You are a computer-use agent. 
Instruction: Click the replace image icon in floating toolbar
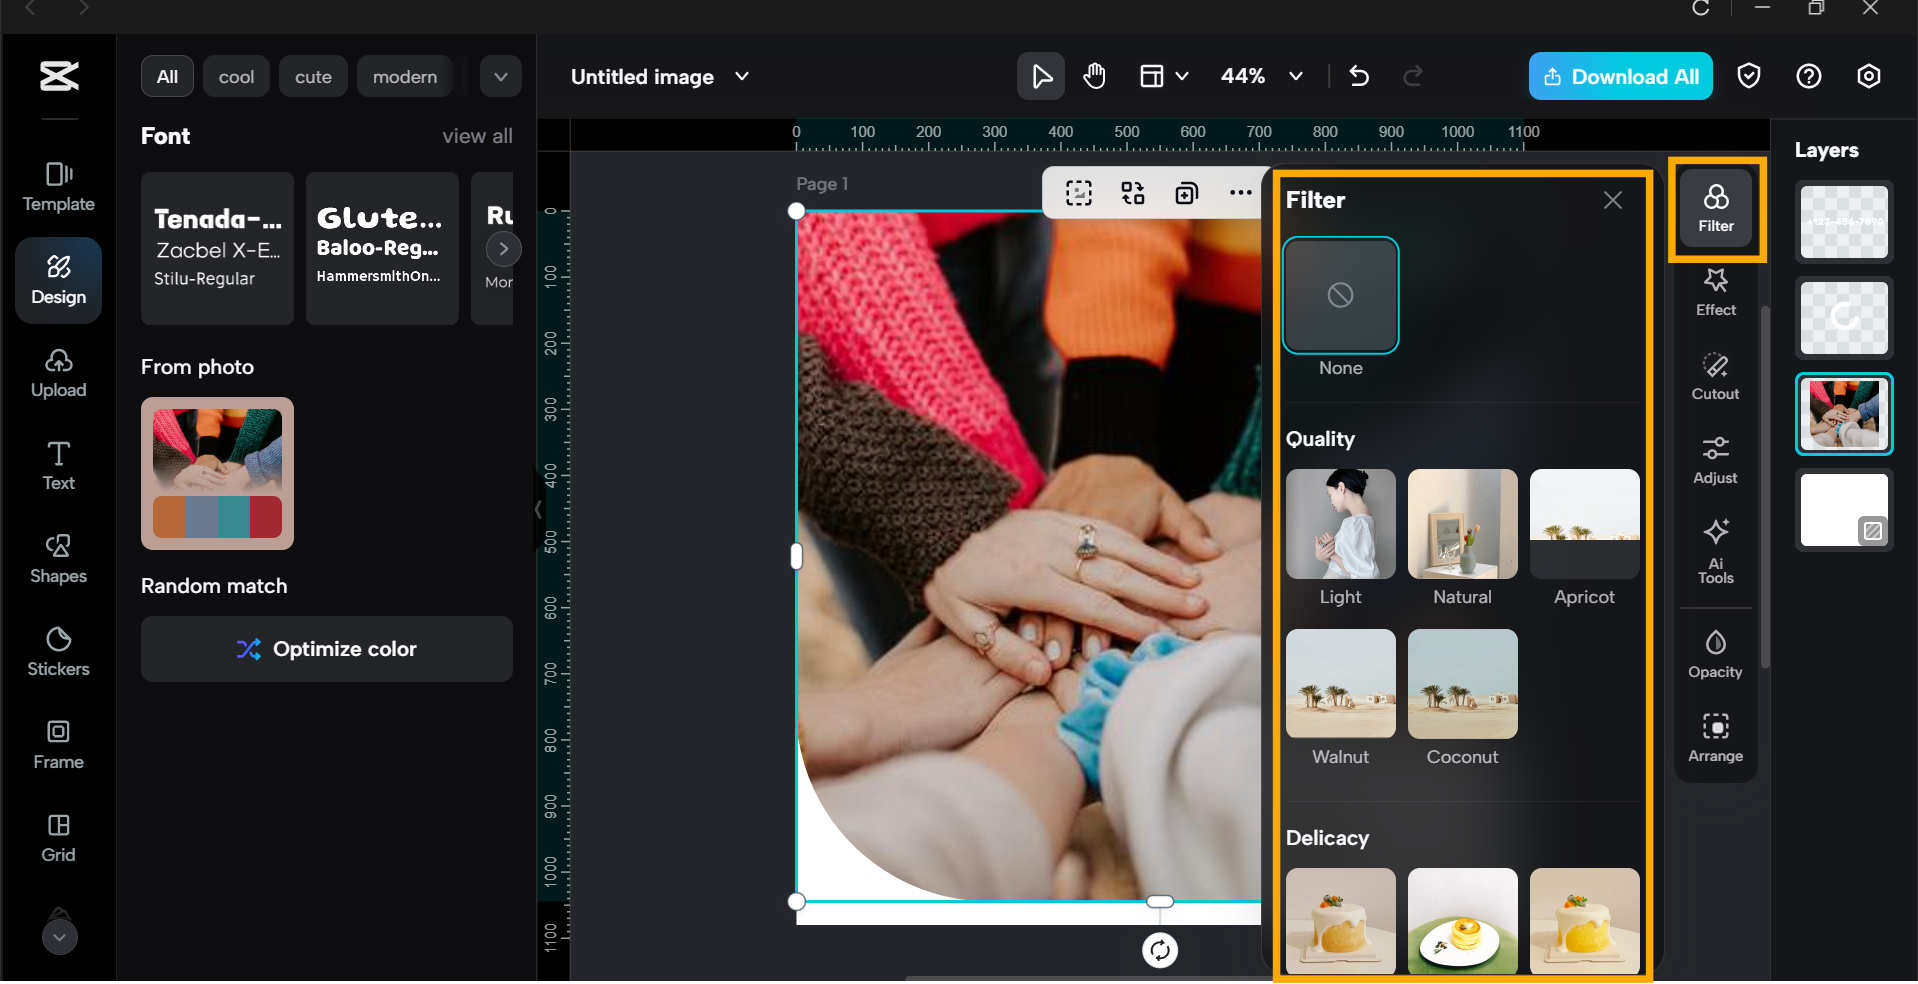[x=1133, y=193]
